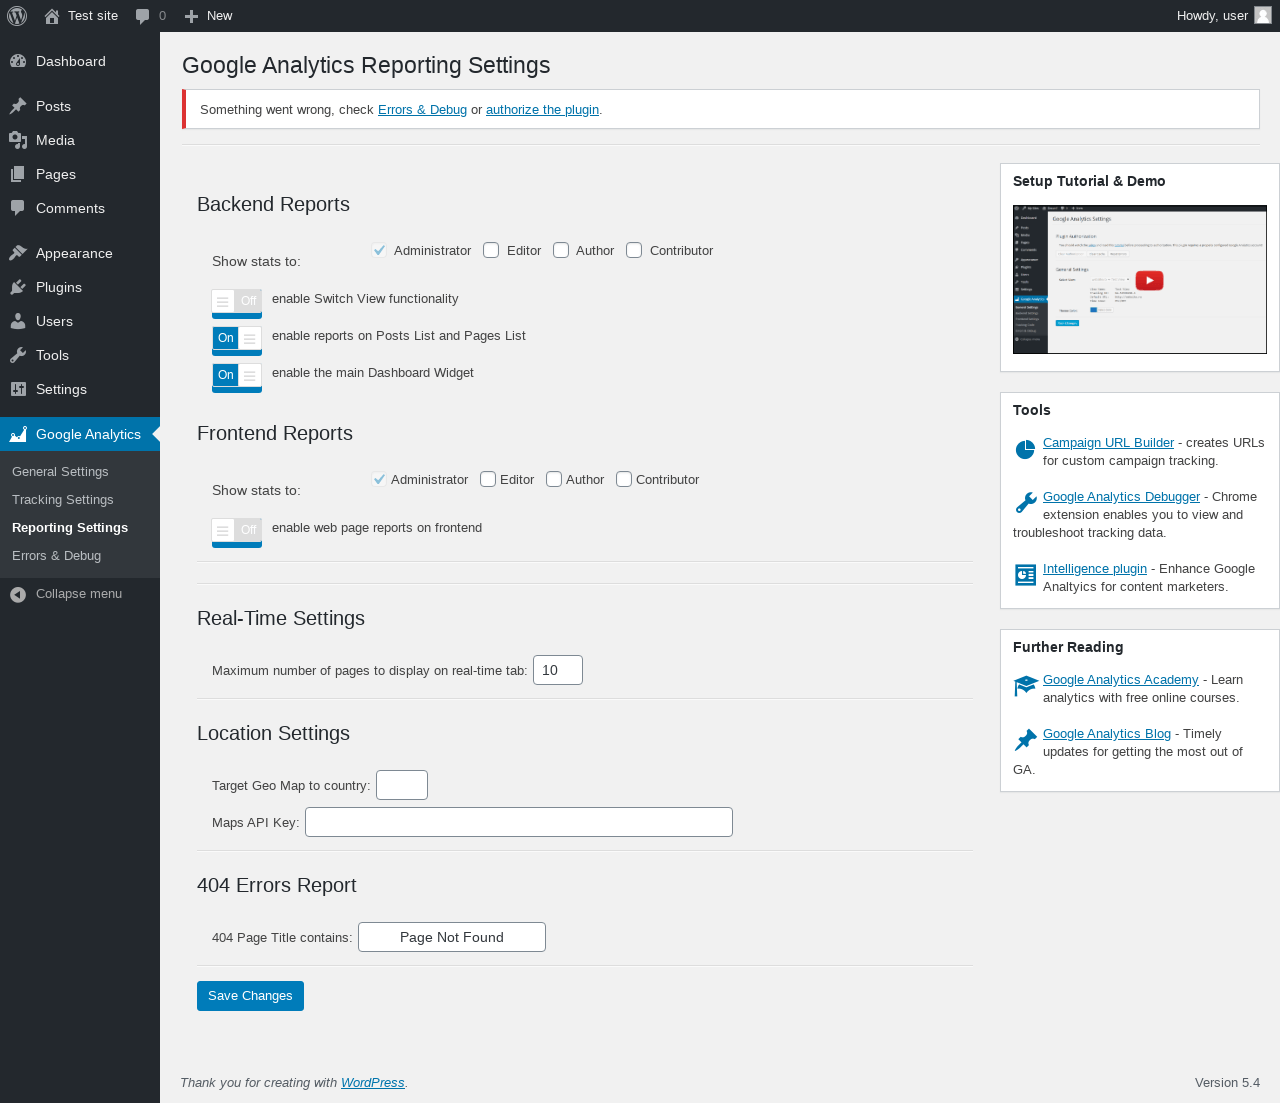The image size is (1280, 1103).
Task: Click the Test site home icon
Action: (52, 16)
